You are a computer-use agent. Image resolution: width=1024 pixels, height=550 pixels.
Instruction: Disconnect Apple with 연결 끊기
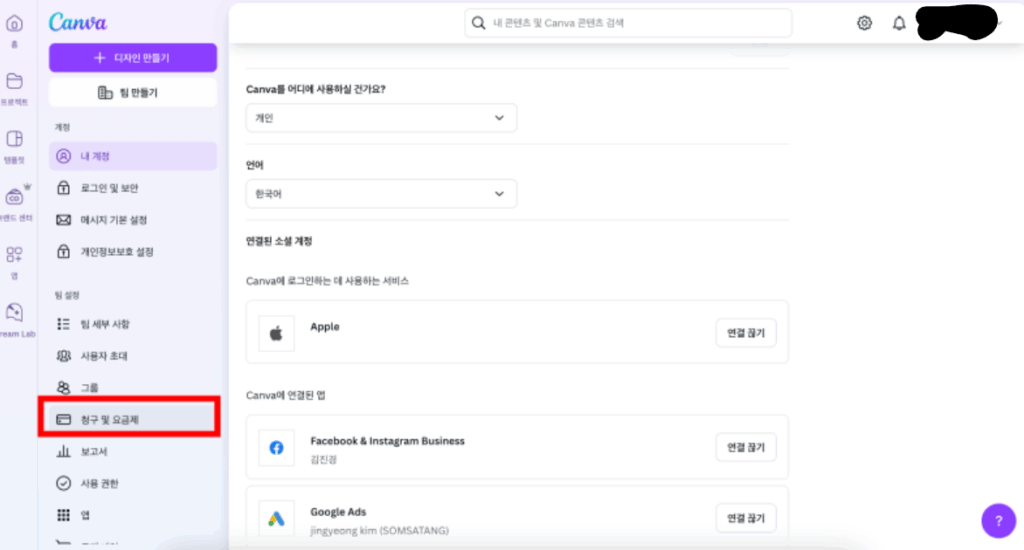pos(746,333)
